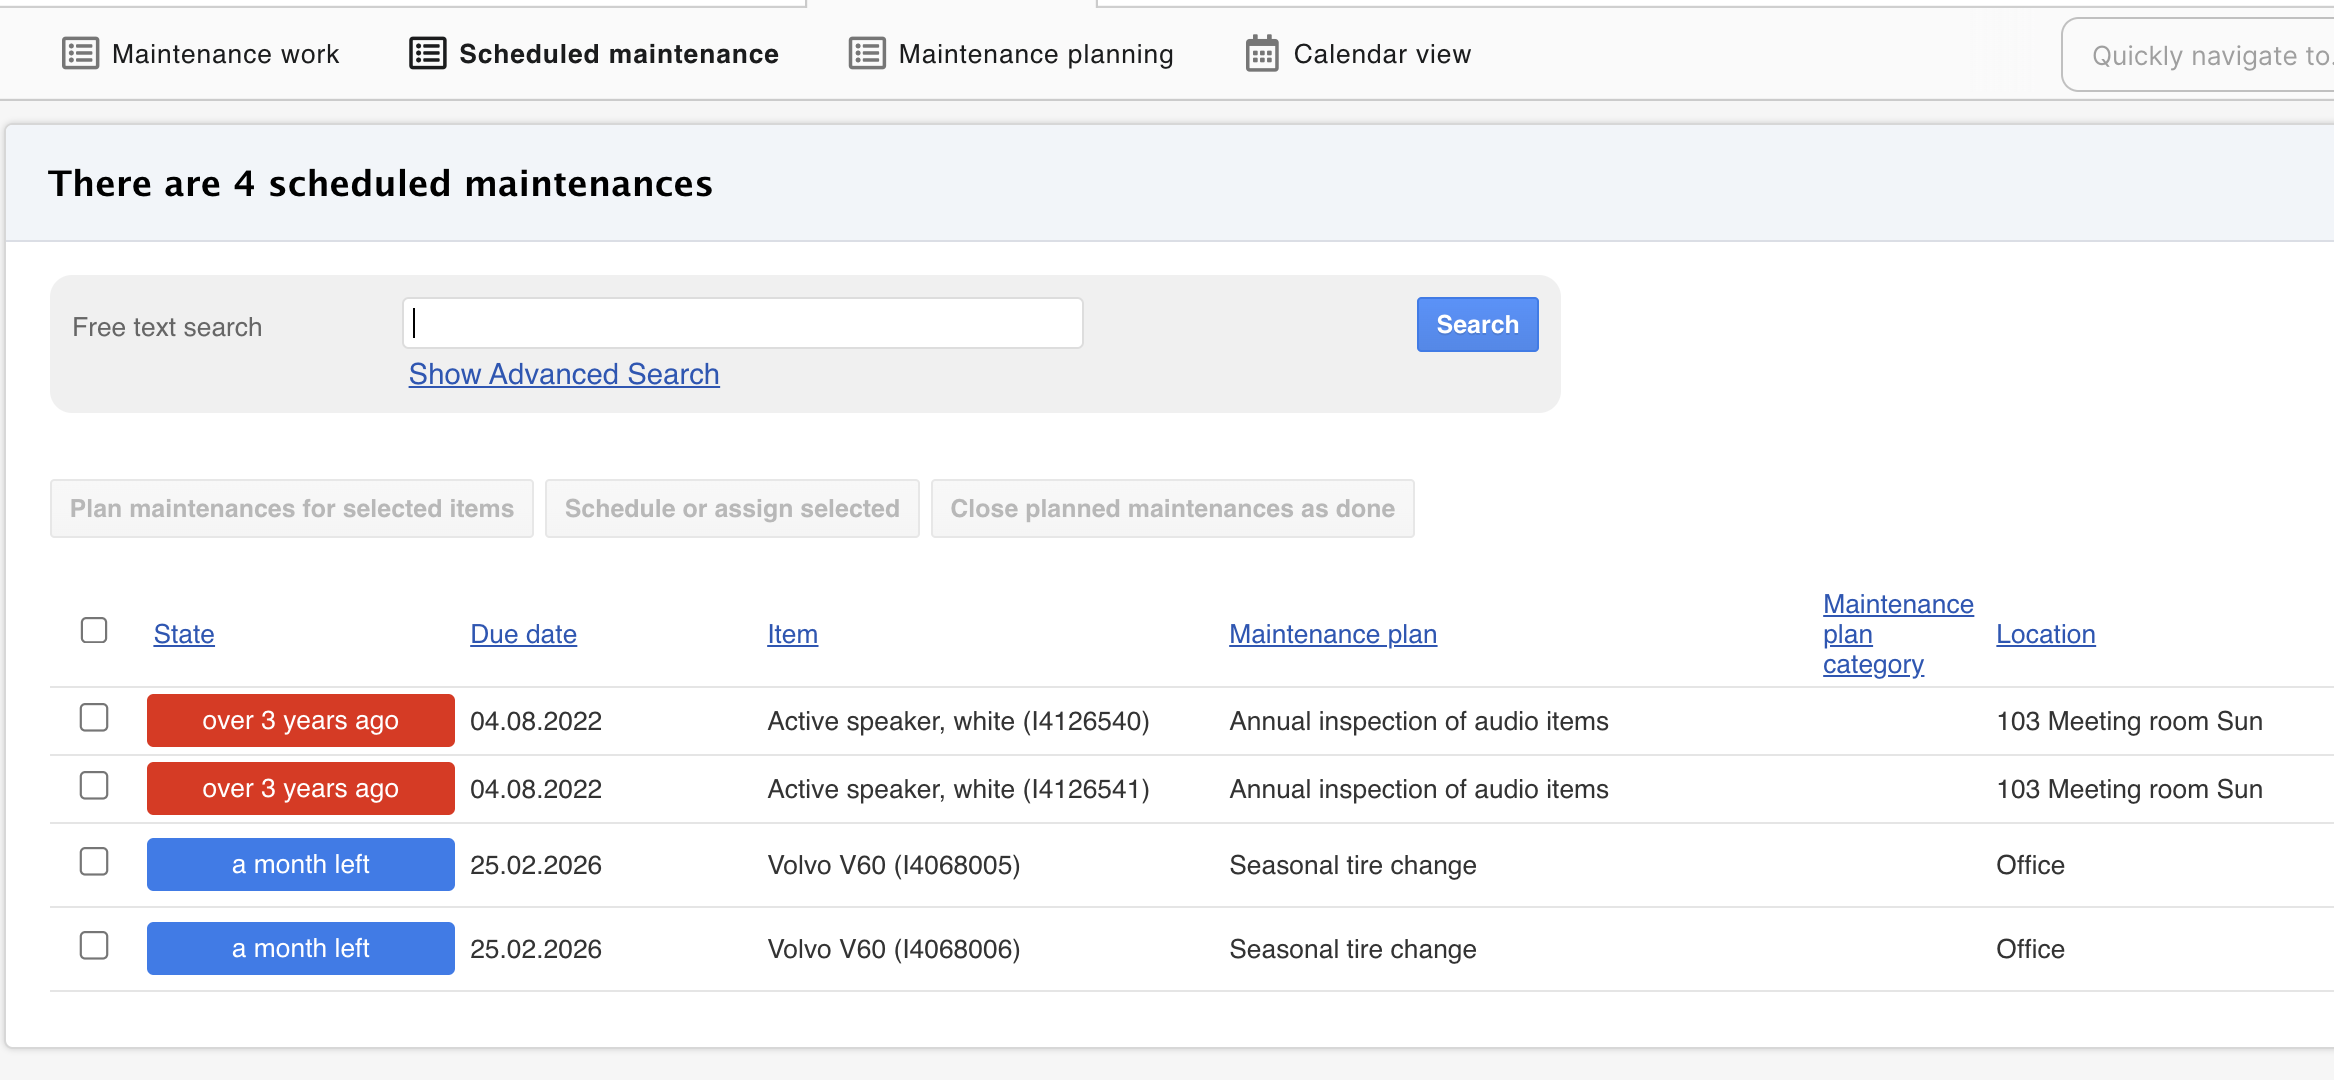
Task: Click the Maintenance work list icon
Action: (80, 53)
